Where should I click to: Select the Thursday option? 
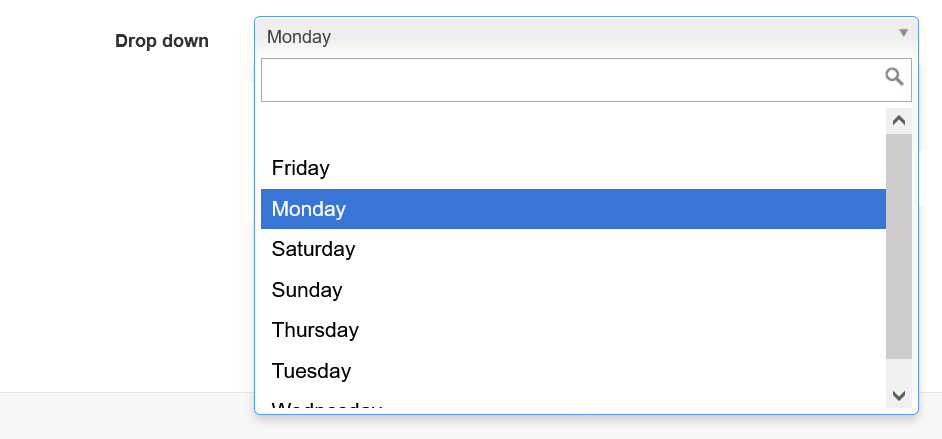coord(573,330)
